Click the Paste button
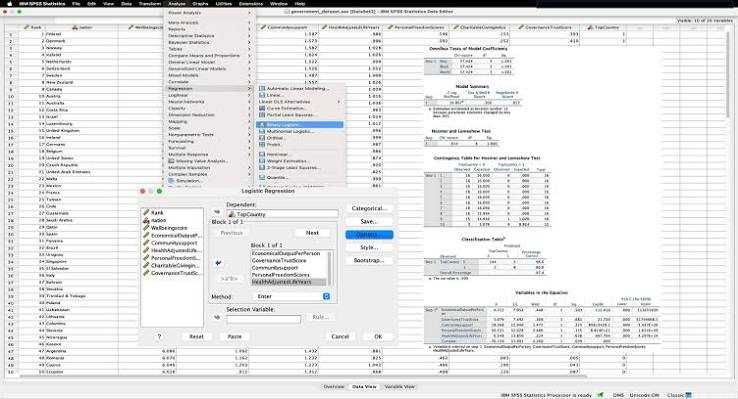Screen dimensions: 738x399 tap(234, 336)
